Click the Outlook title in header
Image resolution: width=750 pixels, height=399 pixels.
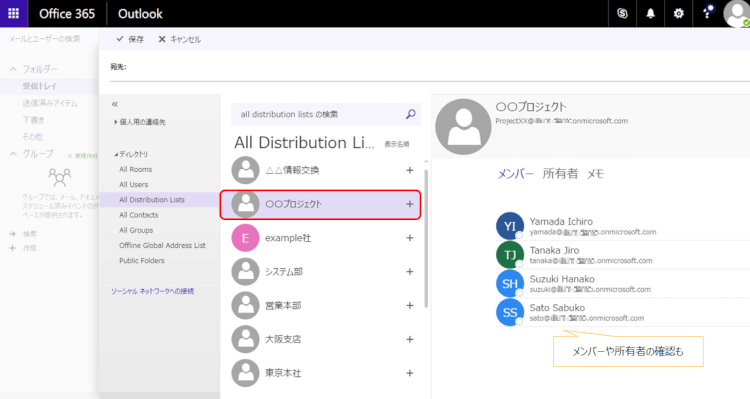[x=140, y=14]
